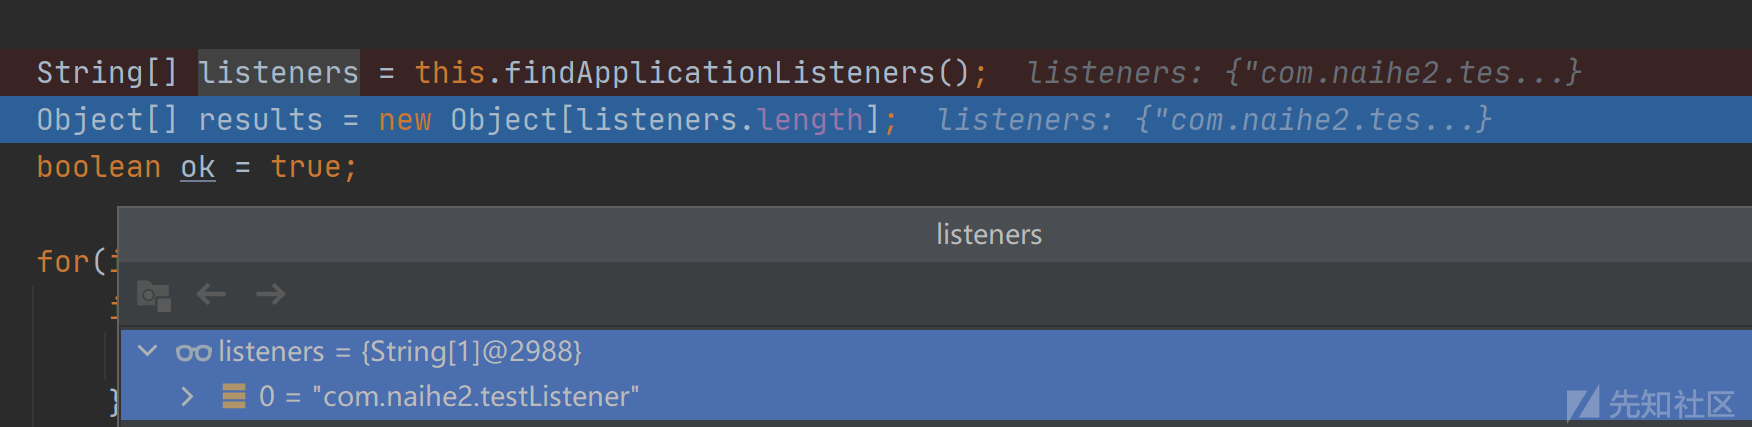The height and width of the screenshot is (427, 1752).
Task: Click the watch glasses icon beside listeners
Action: tap(193, 352)
